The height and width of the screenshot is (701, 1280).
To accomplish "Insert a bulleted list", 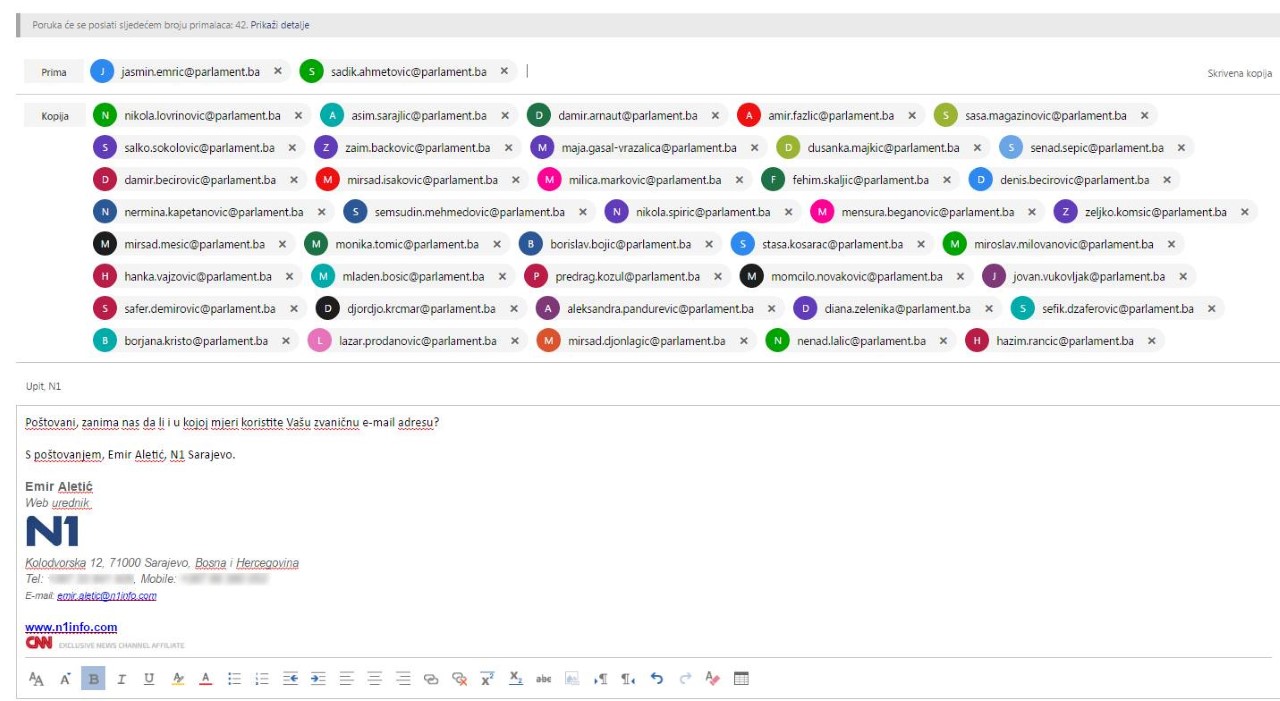I will pyautogui.click(x=234, y=679).
